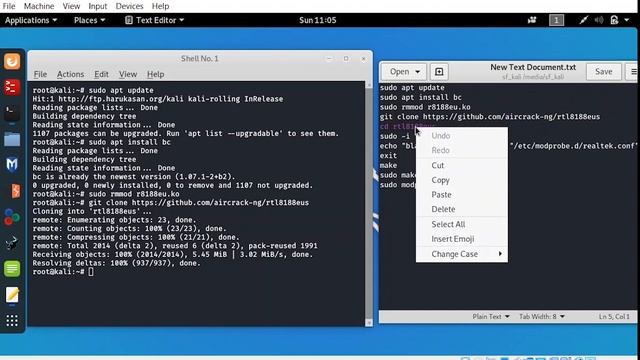The height and width of the screenshot is (360, 640).
Task: Open the green lined-paper icon in the dock
Action: point(12,269)
